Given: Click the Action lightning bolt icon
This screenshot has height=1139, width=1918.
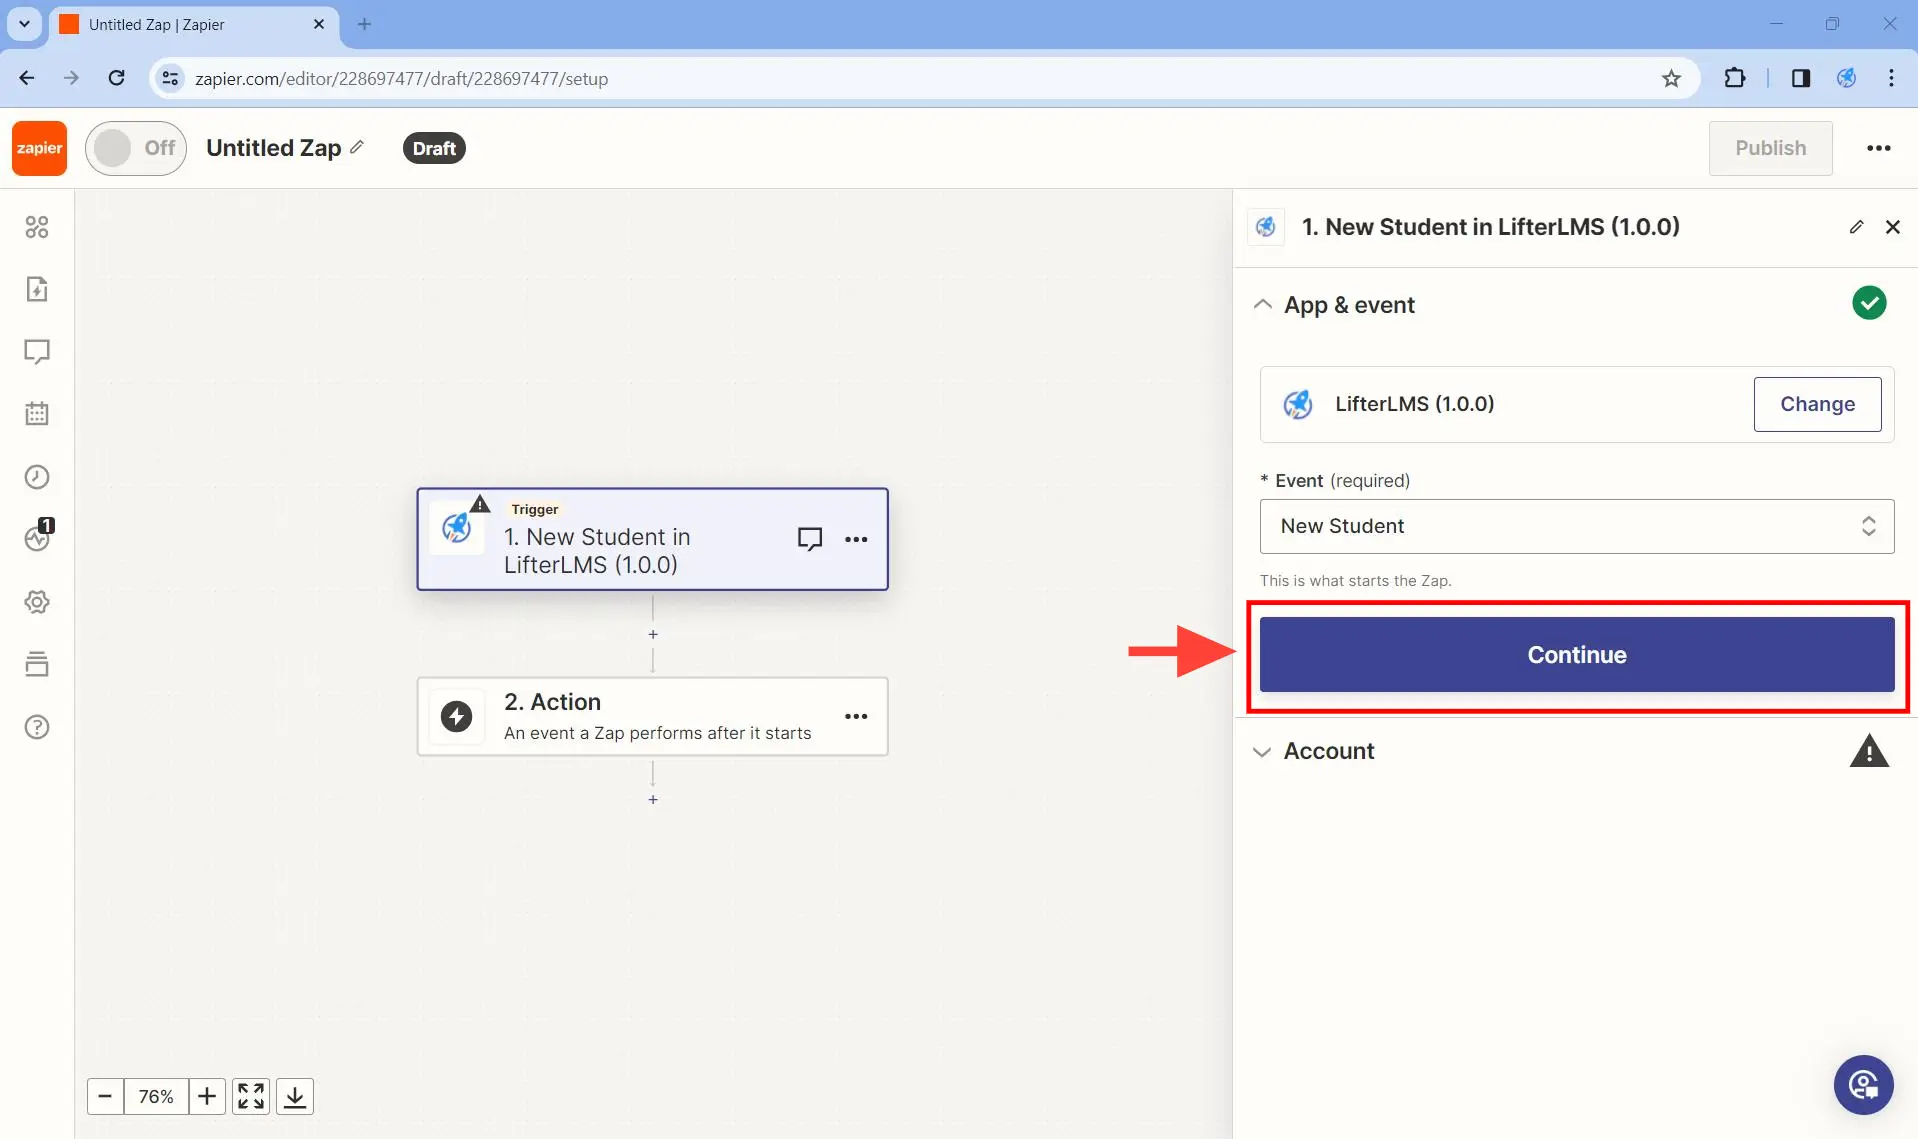Looking at the screenshot, I should point(457,716).
